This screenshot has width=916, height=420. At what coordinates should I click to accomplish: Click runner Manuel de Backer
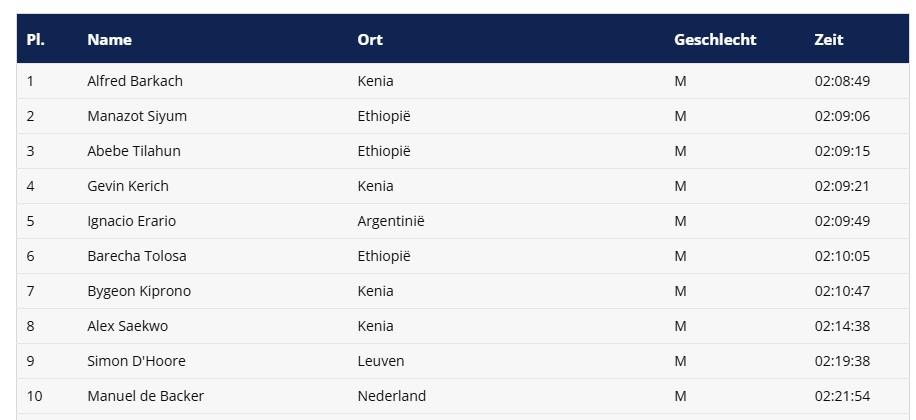(146, 396)
